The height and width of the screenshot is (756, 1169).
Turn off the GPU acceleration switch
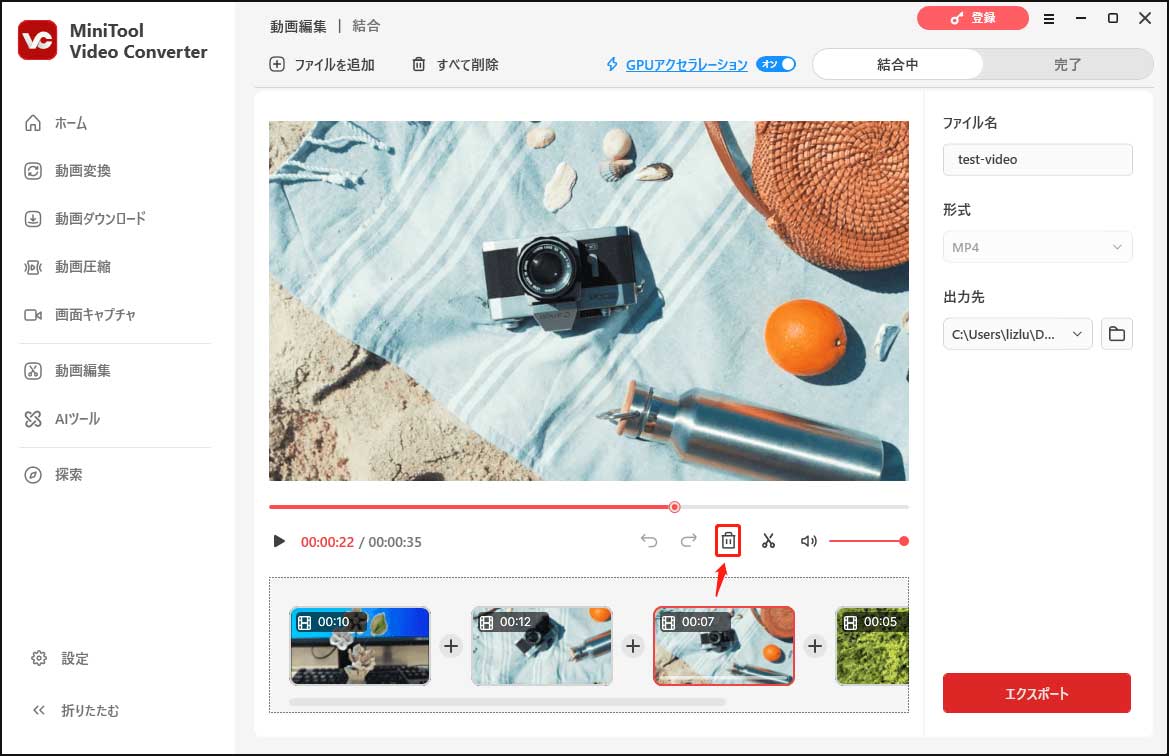pyautogui.click(x=776, y=64)
